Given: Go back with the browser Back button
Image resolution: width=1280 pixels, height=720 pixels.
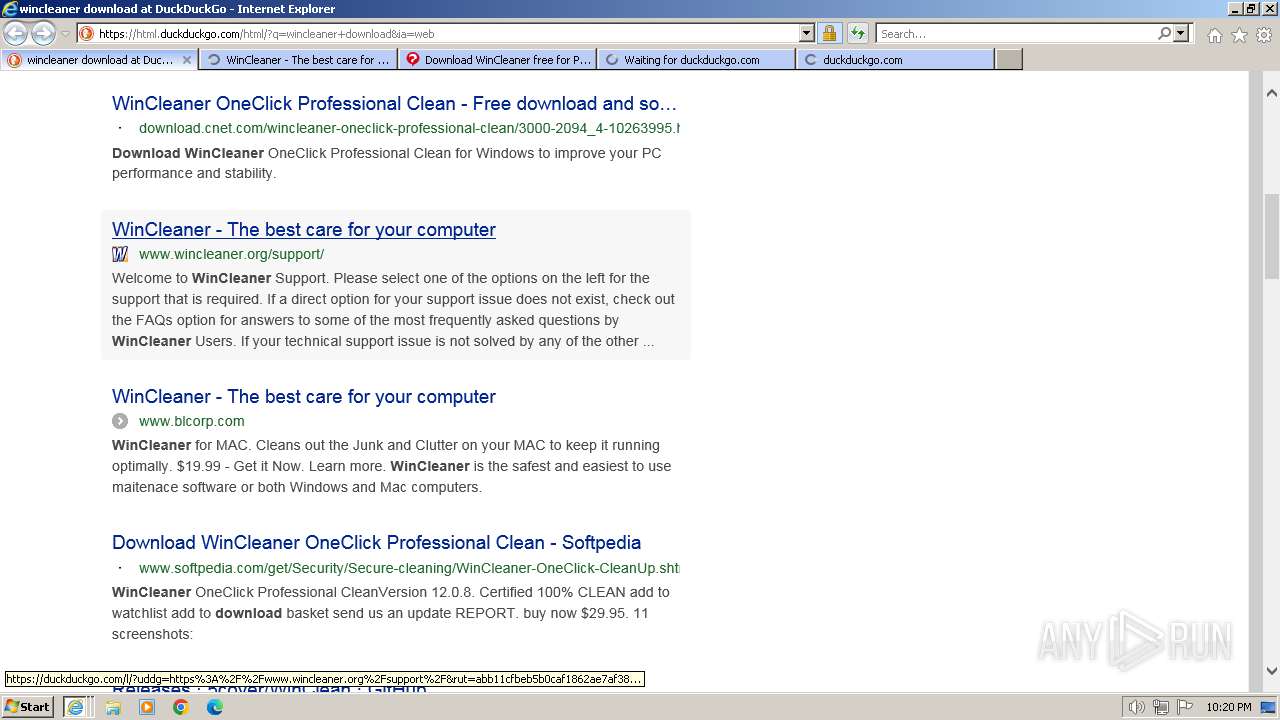Looking at the screenshot, I should [x=15, y=34].
